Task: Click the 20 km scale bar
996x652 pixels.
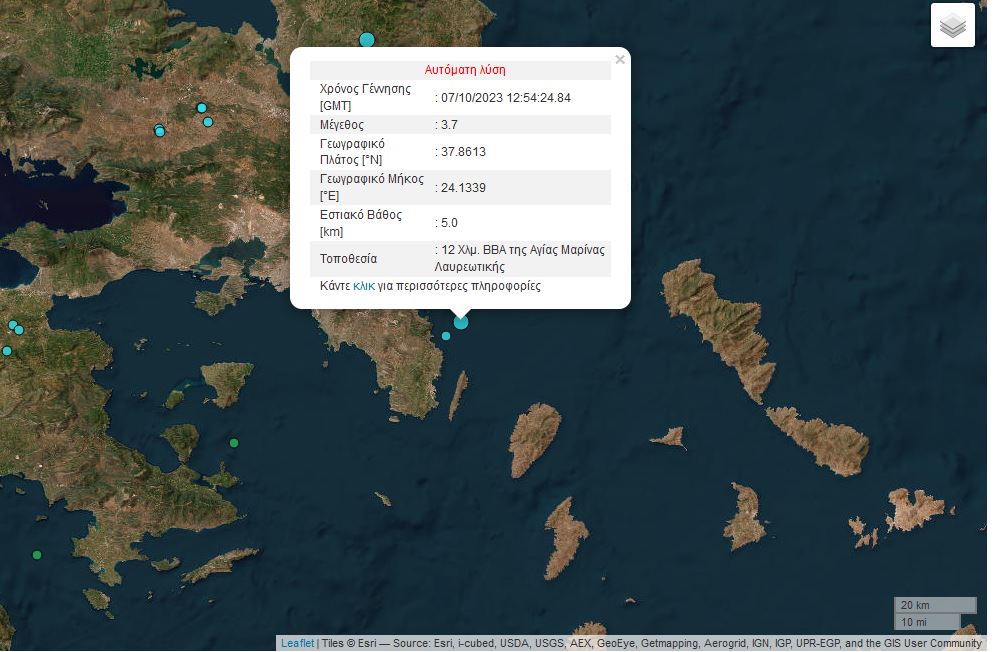Action: click(x=934, y=605)
